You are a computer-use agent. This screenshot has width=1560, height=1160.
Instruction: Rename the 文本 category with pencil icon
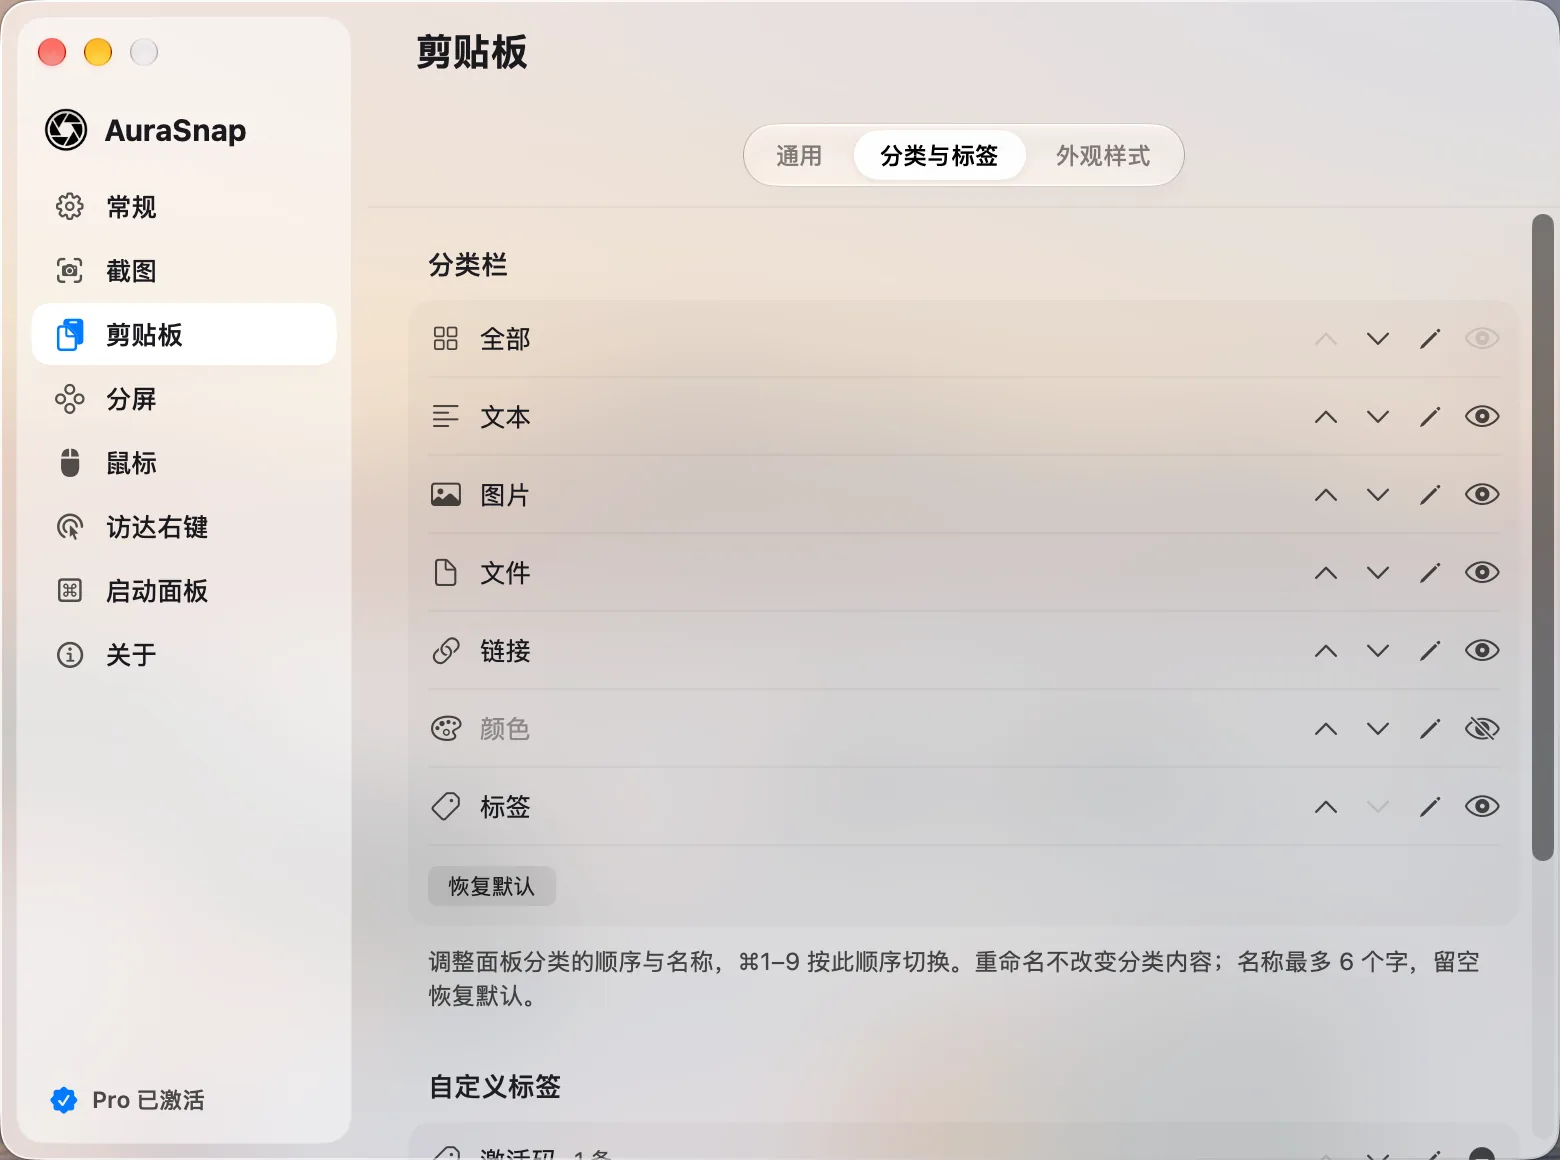click(1430, 417)
